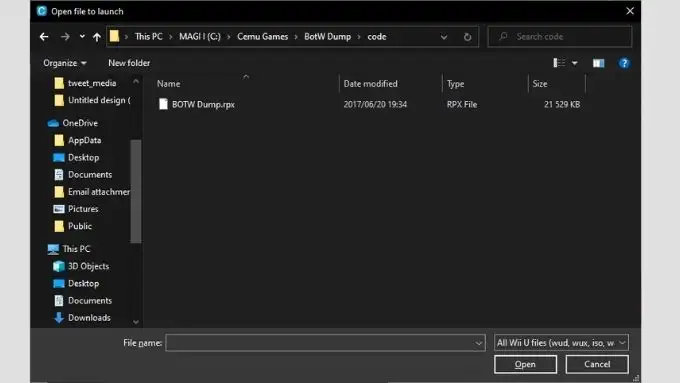Change the view layout icon
This screenshot has width=680, height=383.
tap(559, 63)
